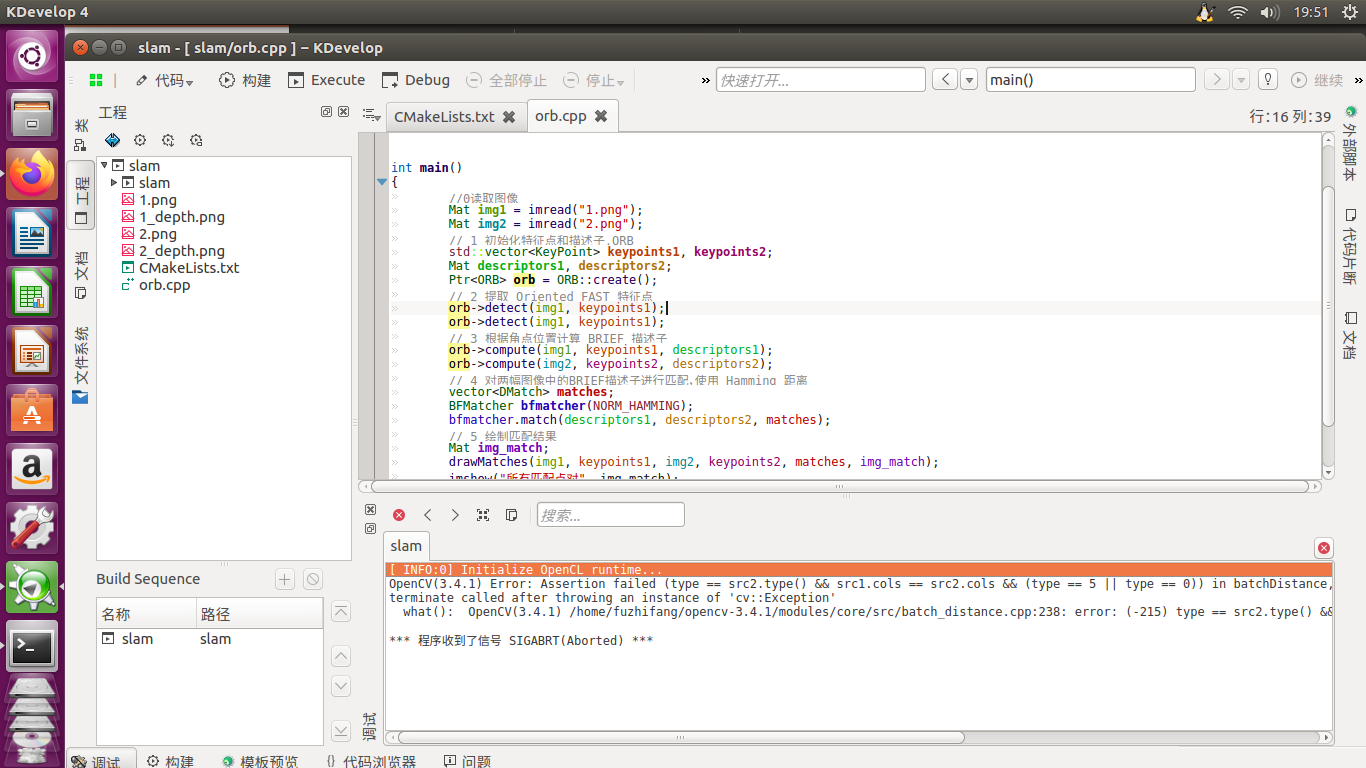
Task: Click the 名称 column header
Action: tap(146, 614)
